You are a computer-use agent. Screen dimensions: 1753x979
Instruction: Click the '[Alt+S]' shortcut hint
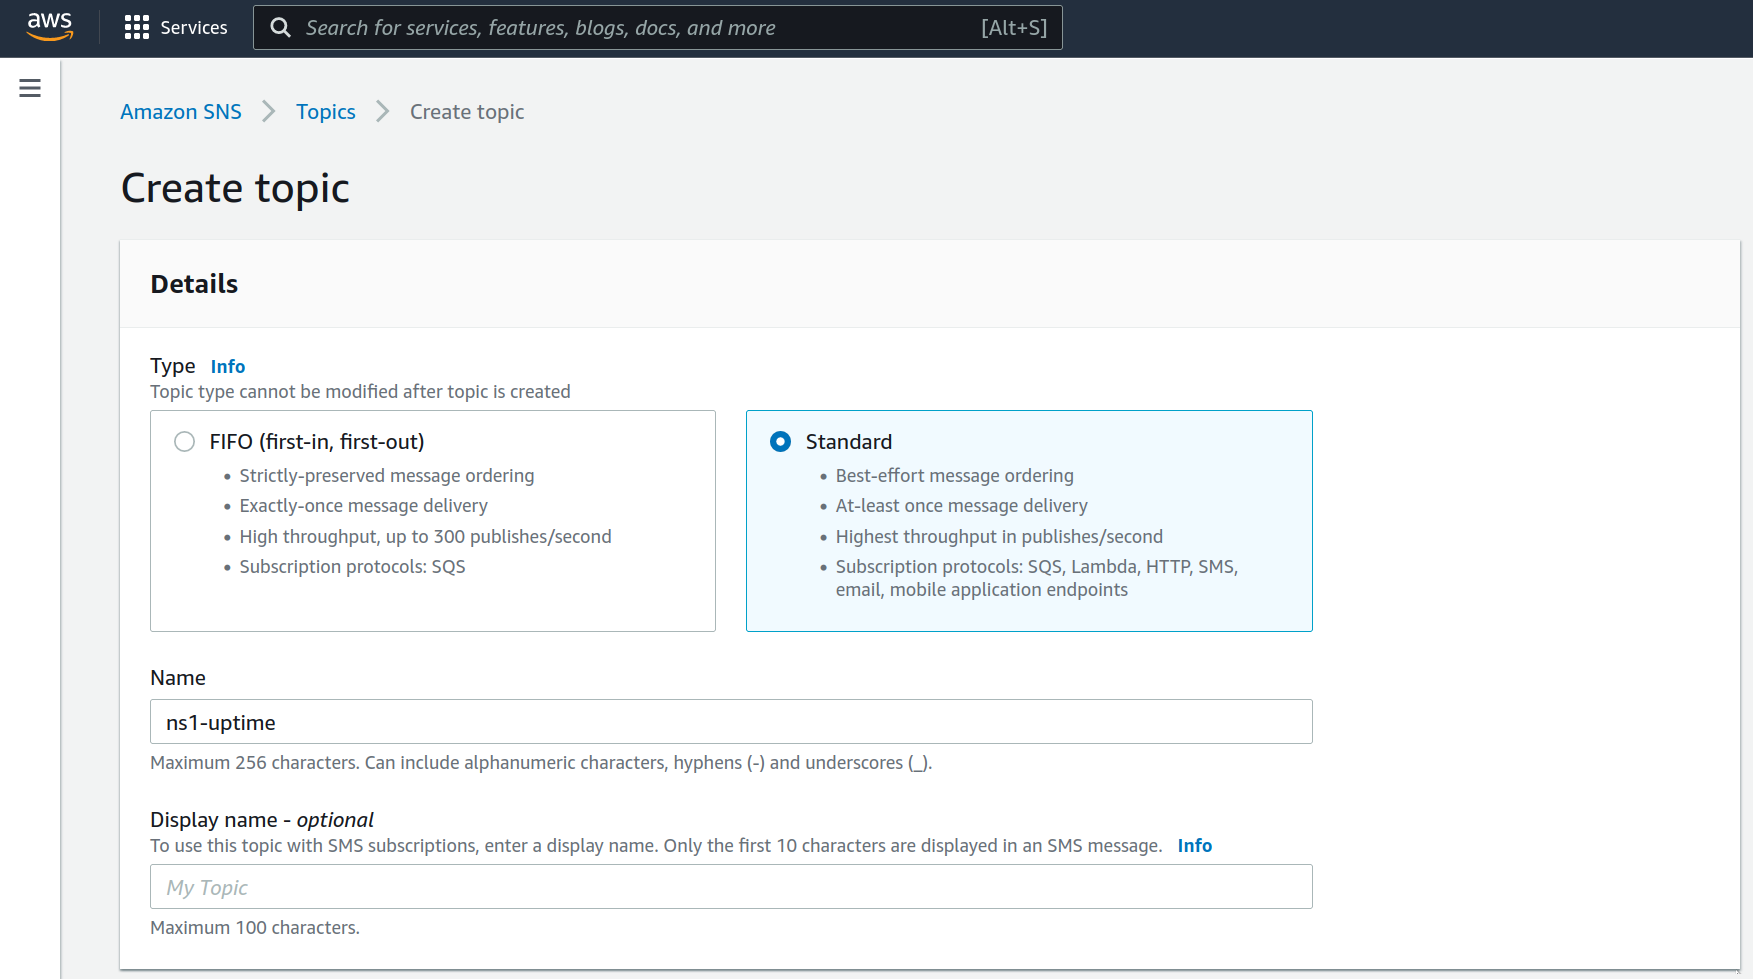coord(1014,28)
